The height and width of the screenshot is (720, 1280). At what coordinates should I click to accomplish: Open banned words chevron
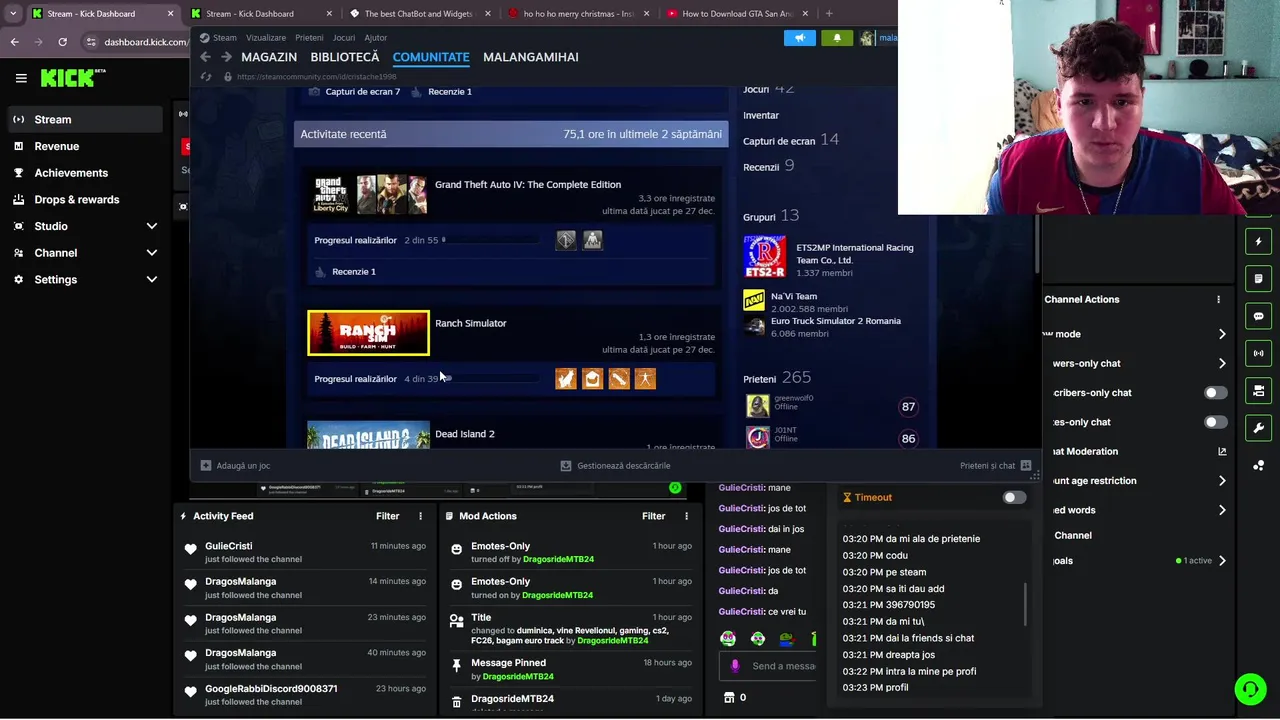point(1222,510)
